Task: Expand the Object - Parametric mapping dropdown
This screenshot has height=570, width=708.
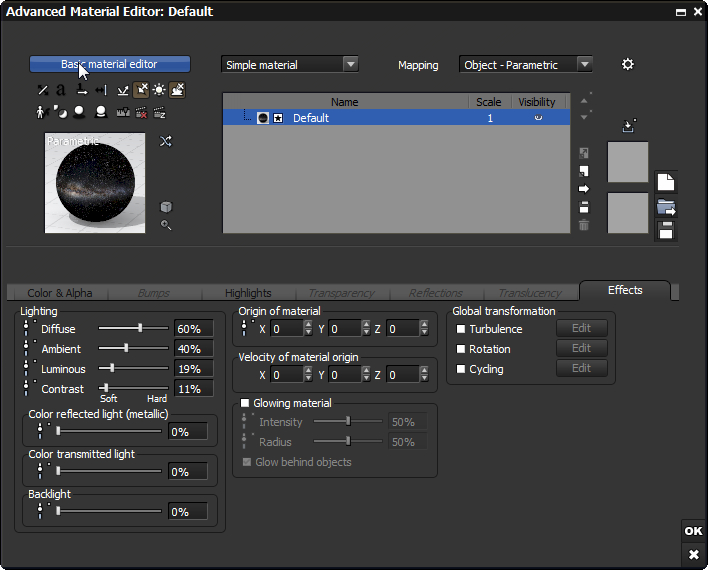Action: [526, 64]
